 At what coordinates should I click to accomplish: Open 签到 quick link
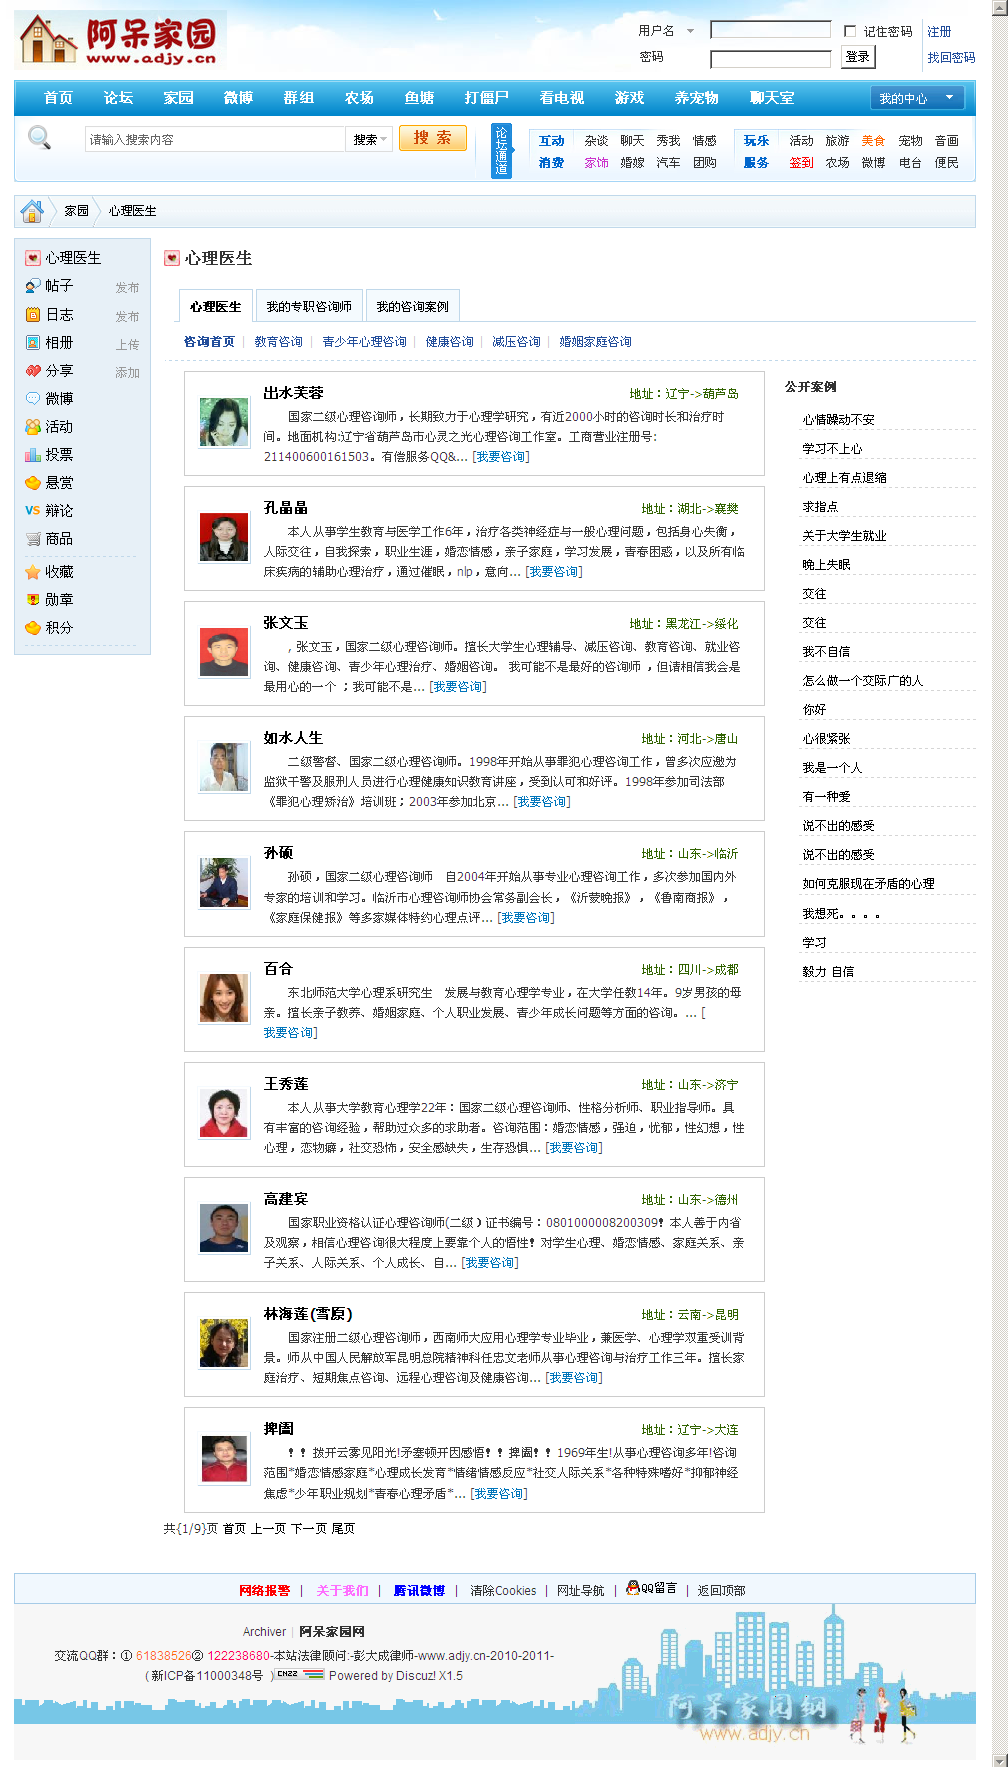pyautogui.click(x=801, y=163)
